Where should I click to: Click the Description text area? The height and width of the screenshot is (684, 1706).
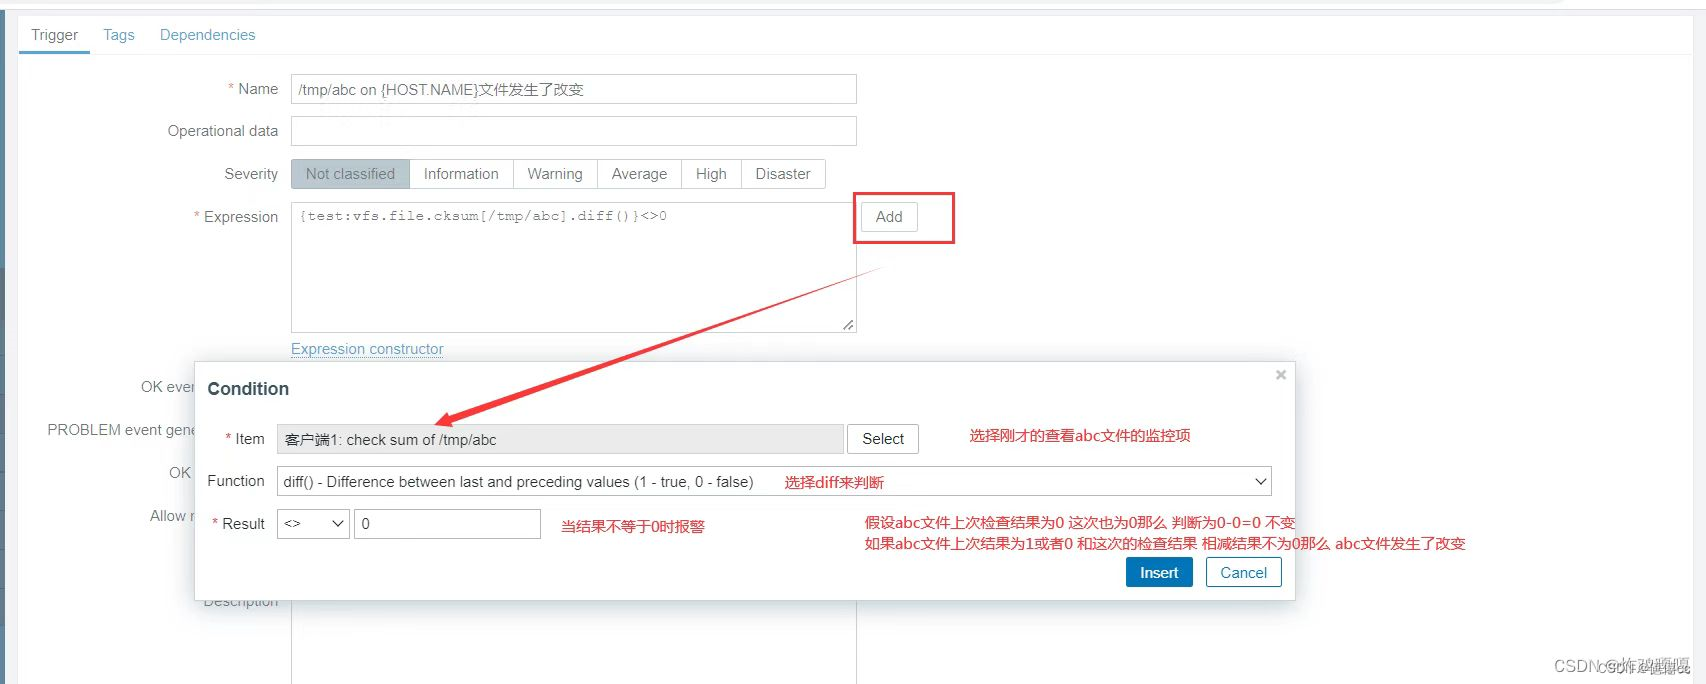pos(573,642)
